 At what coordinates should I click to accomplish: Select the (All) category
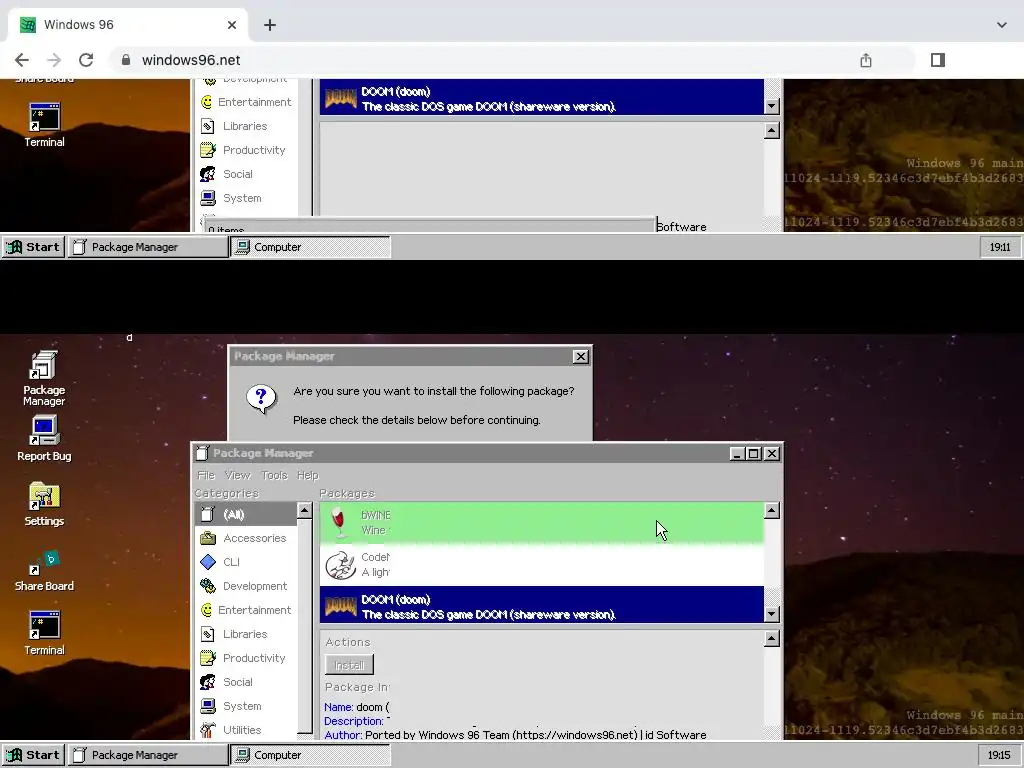click(246, 514)
